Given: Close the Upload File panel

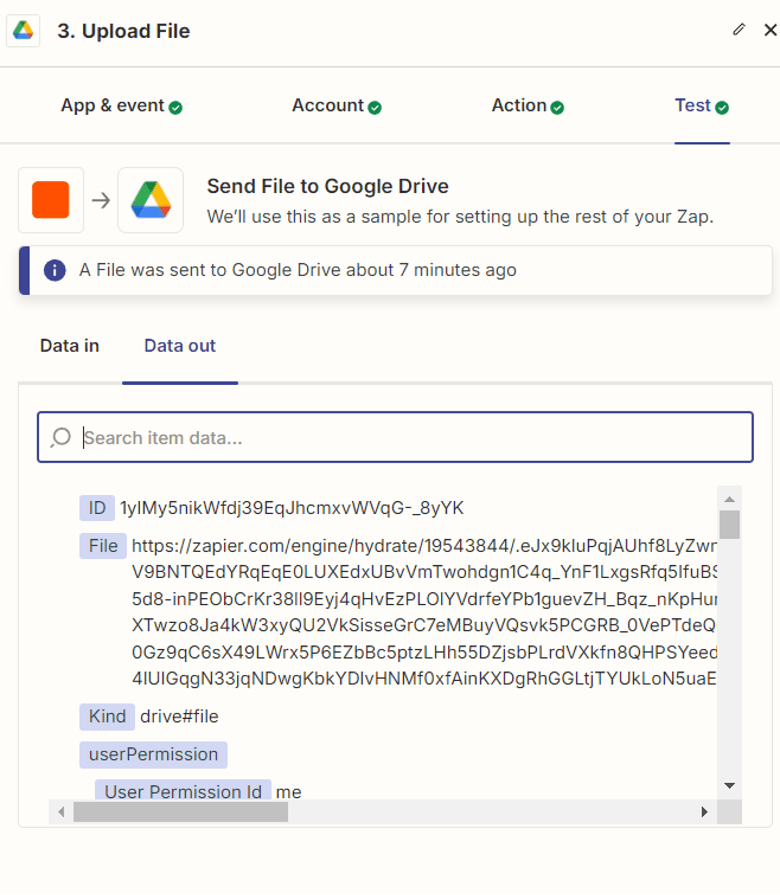Looking at the screenshot, I should [769, 30].
